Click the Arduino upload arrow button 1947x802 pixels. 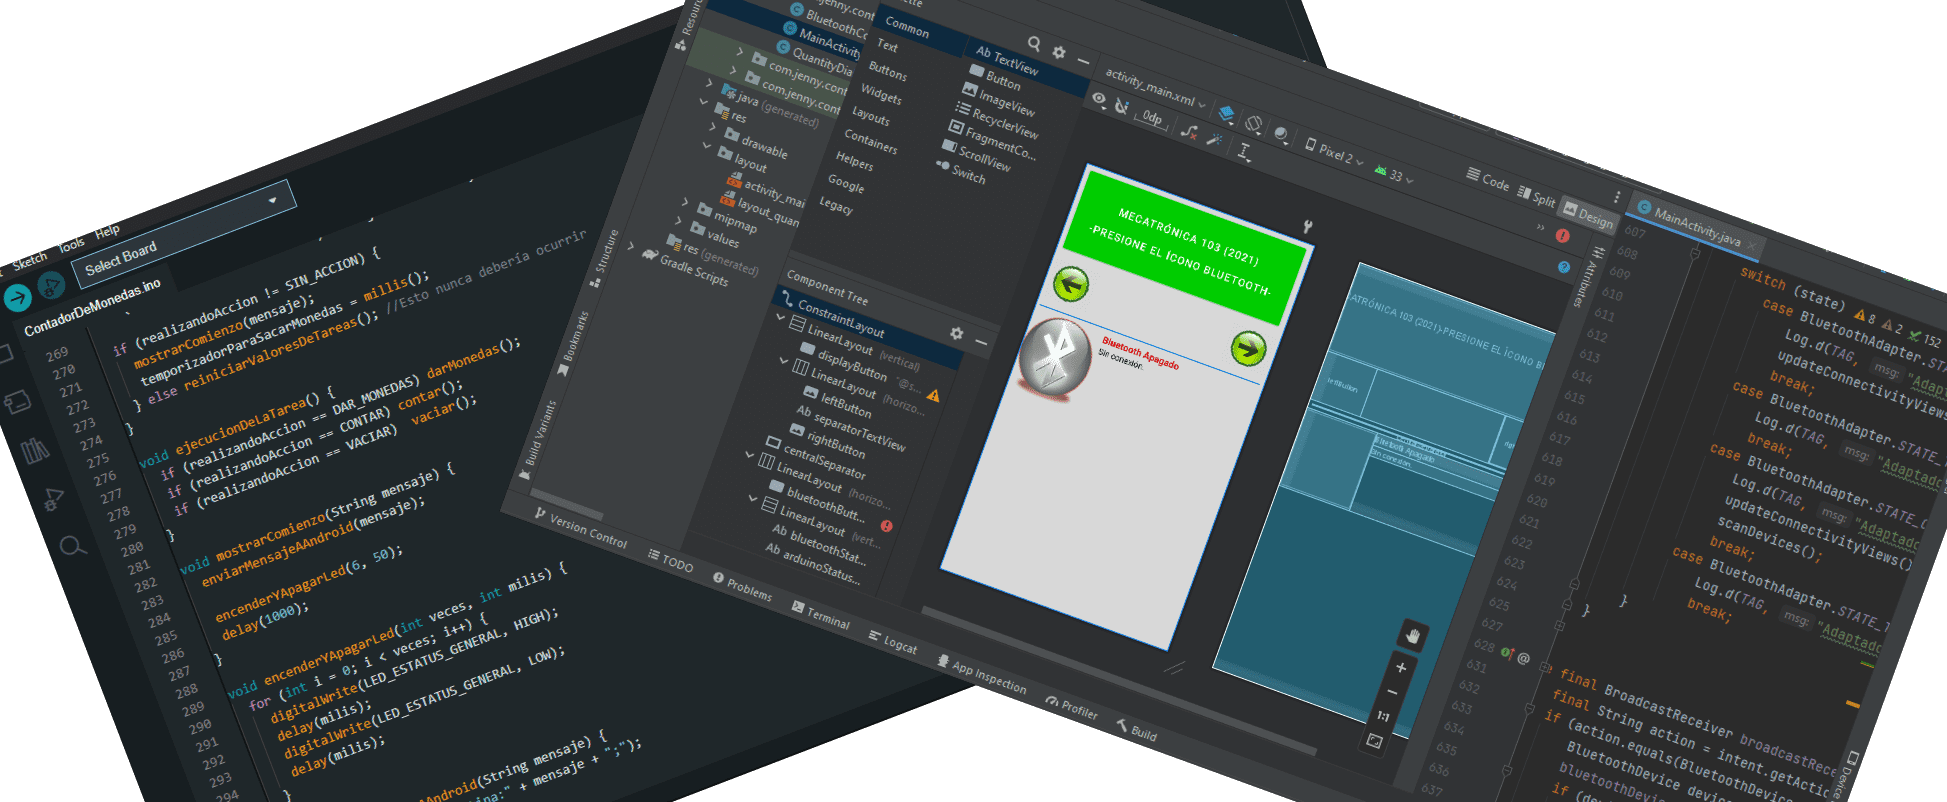(x=18, y=298)
